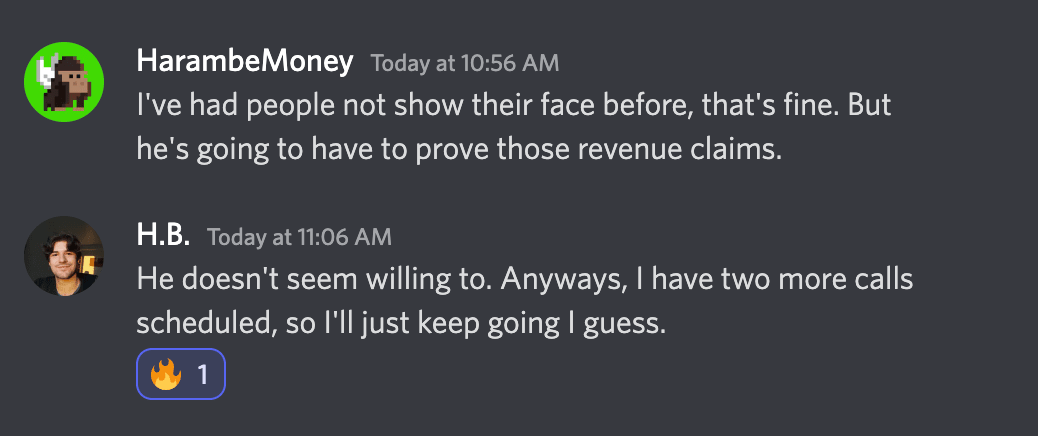Image resolution: width=1038 pixels, height=436 pixels.
Task: Click the Today at 10:56 AM timestamp
Action: point(465,64)
